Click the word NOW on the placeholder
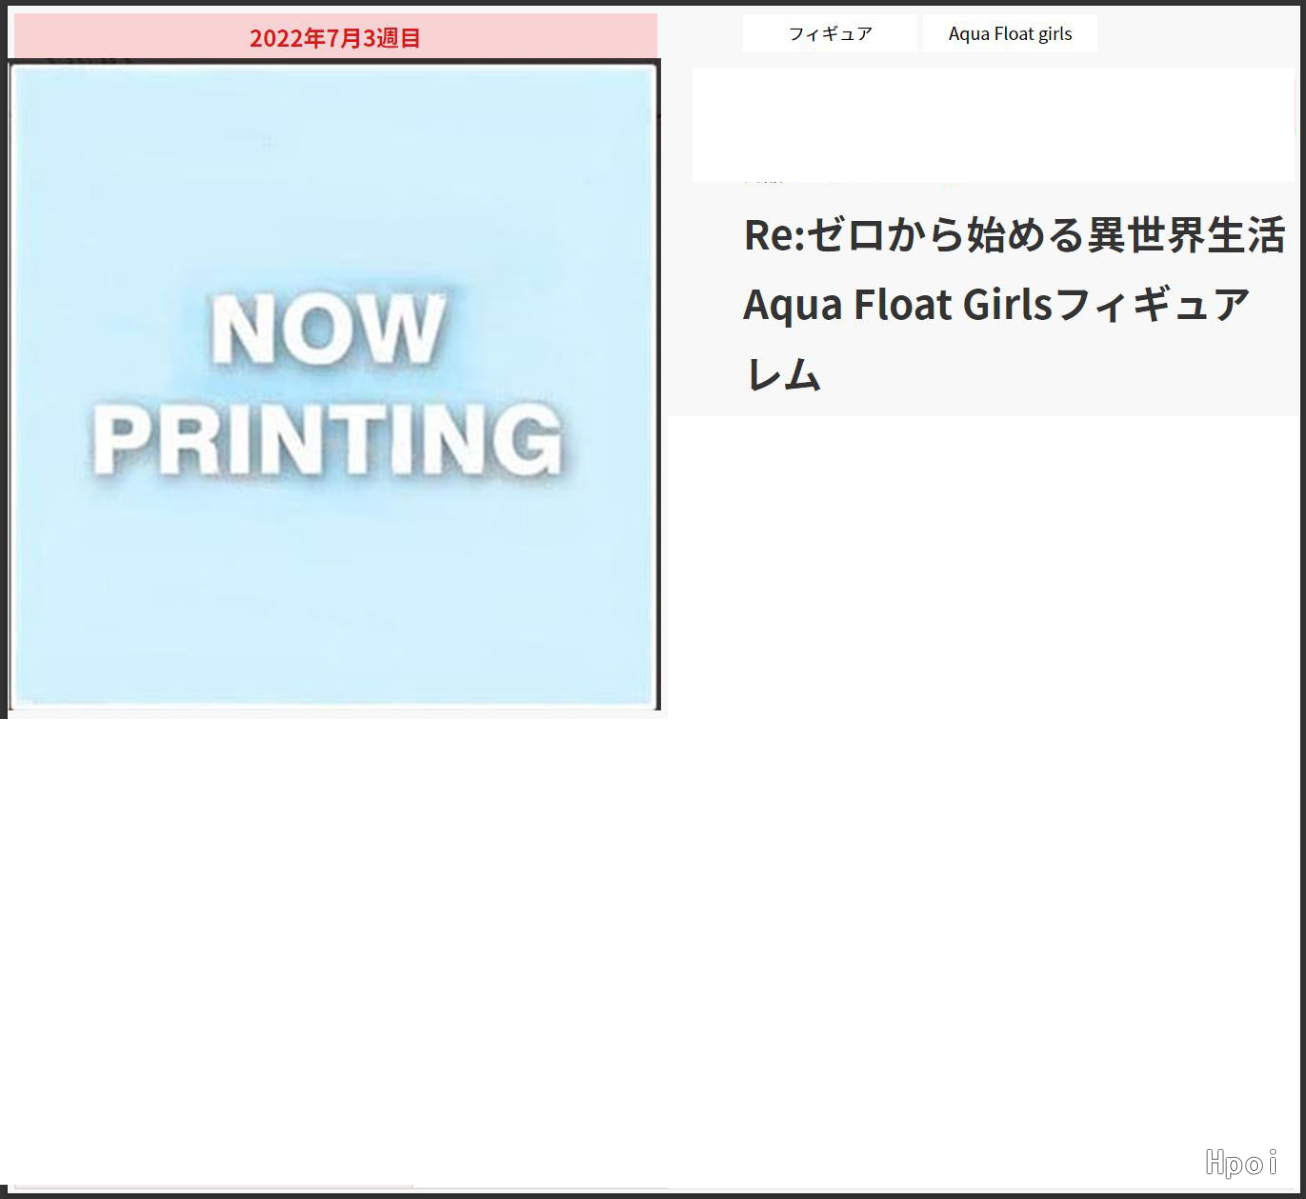This screenshot has width=1306, height=1199. [328, 329]
